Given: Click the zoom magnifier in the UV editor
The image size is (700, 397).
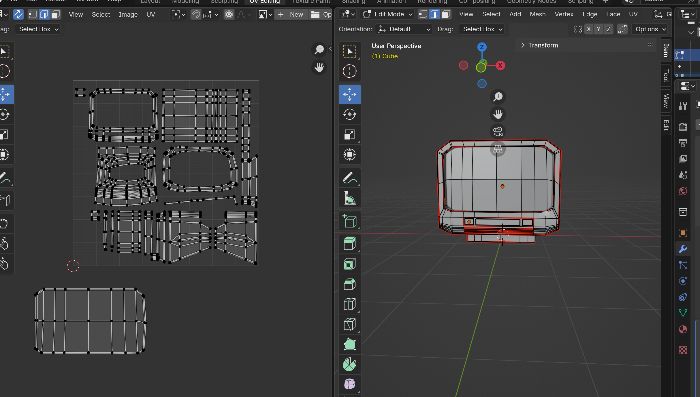Looking at the screenshot, I should pyautogui.click(x=319, y=50).
